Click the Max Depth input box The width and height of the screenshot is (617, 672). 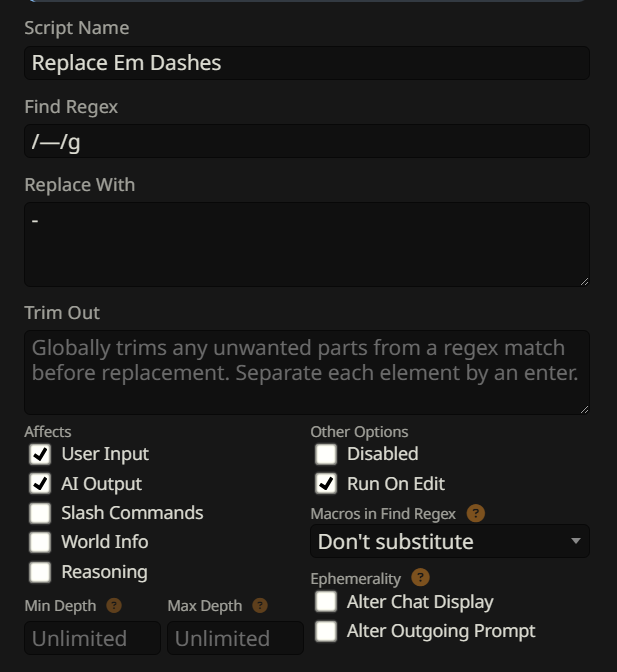point(235,638)
